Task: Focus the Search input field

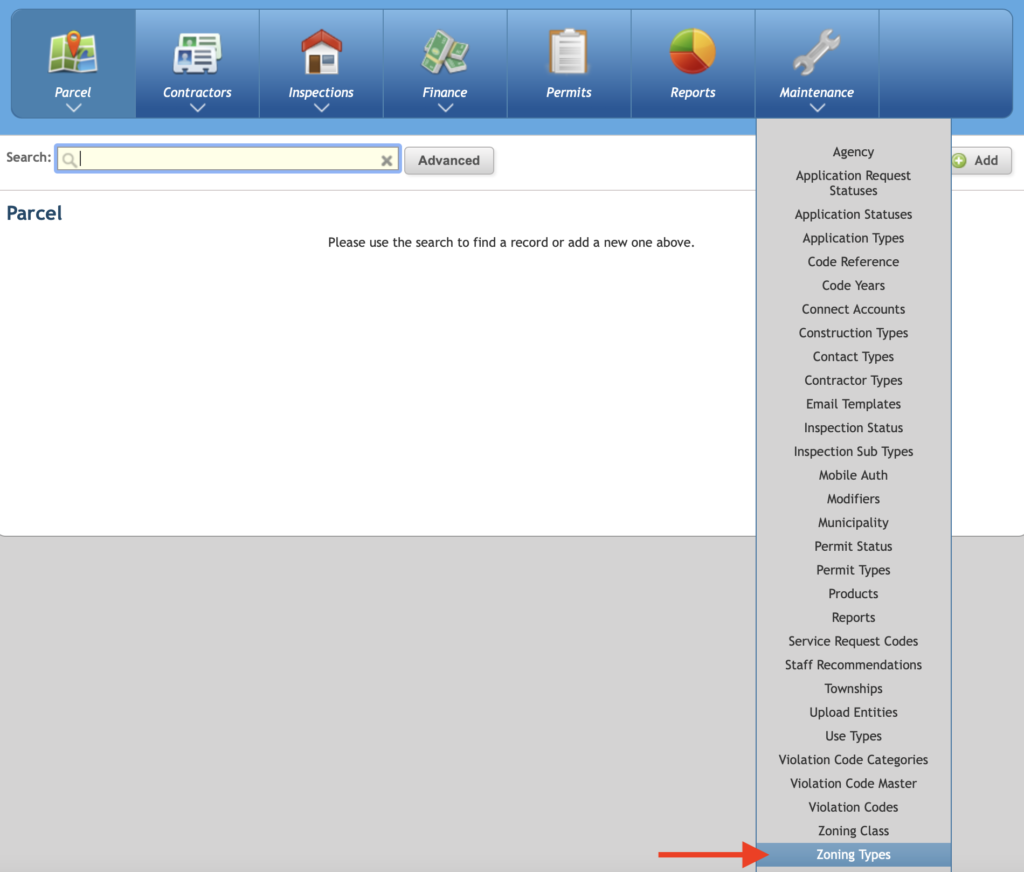Action: click(x=228, y=159)
